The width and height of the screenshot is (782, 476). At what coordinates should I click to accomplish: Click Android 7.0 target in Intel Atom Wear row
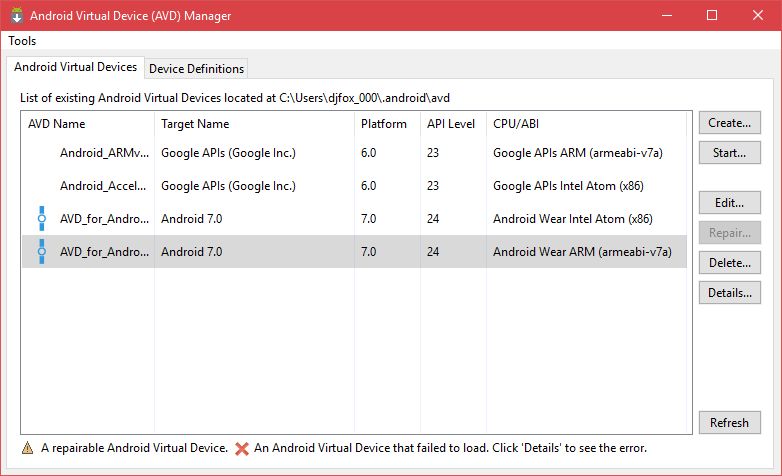coord(192,219)
